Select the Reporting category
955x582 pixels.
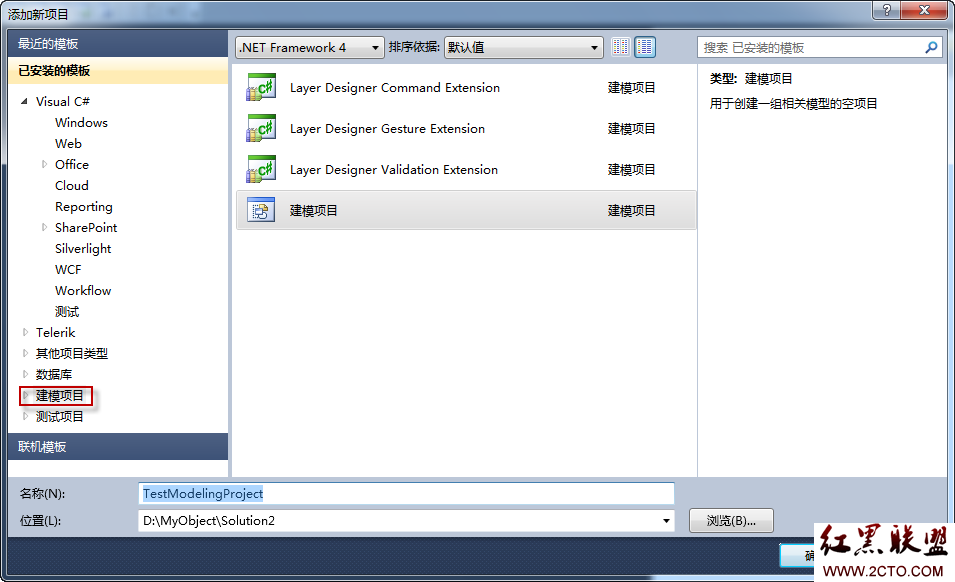(x=83, y=207)
